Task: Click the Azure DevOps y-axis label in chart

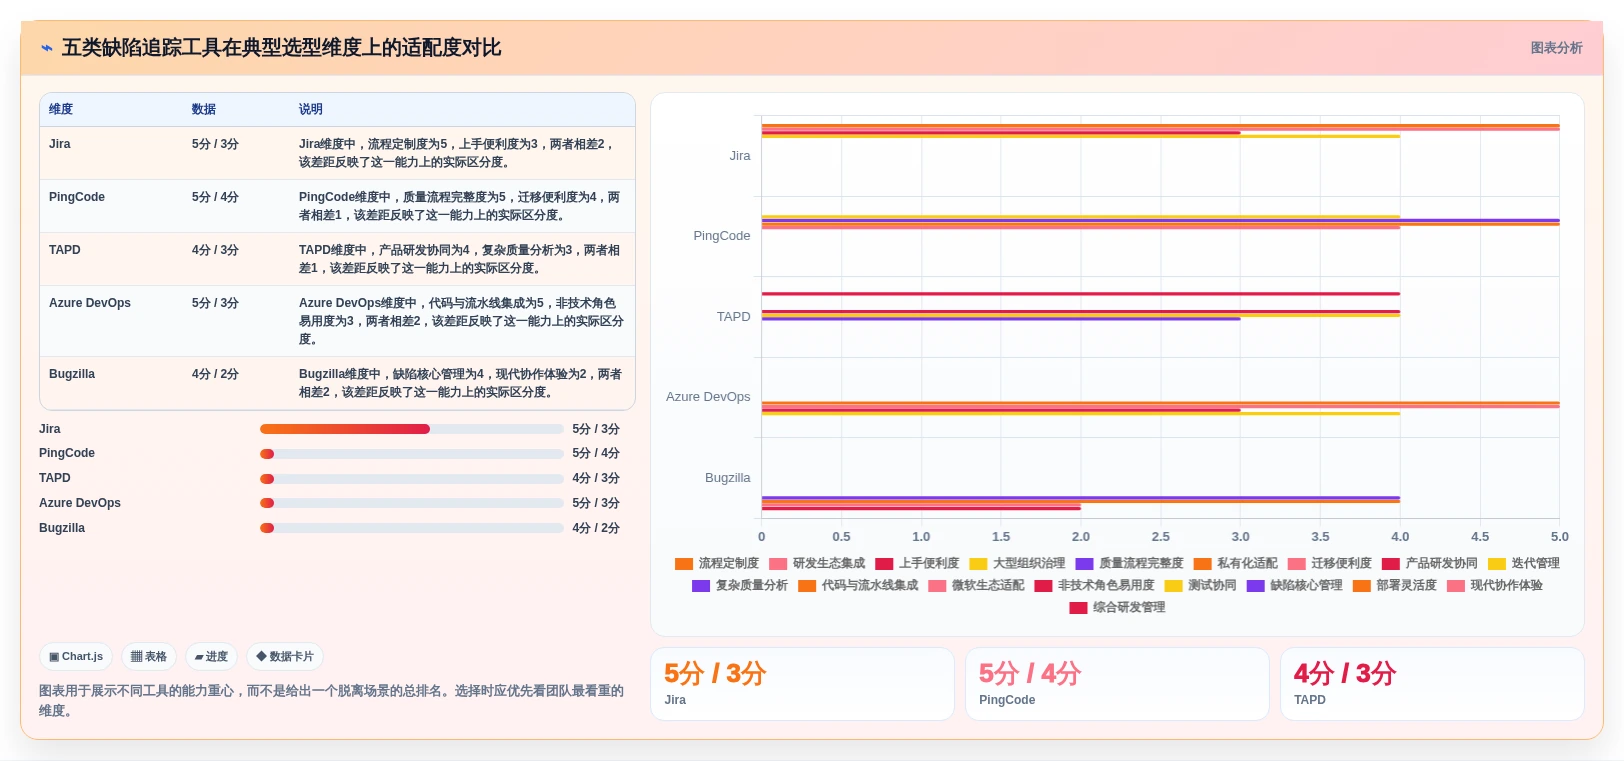Action: point(708,397)
